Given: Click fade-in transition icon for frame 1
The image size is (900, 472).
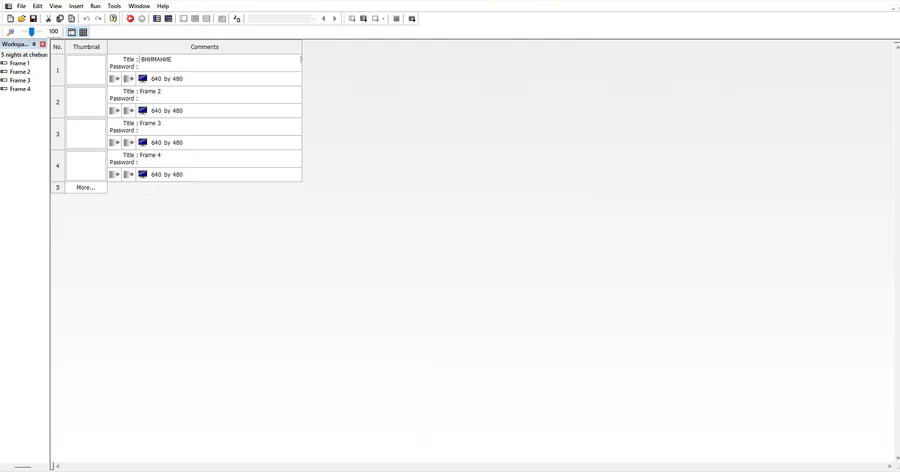Looking at the screenshot, I should click(x=114, y=79).
